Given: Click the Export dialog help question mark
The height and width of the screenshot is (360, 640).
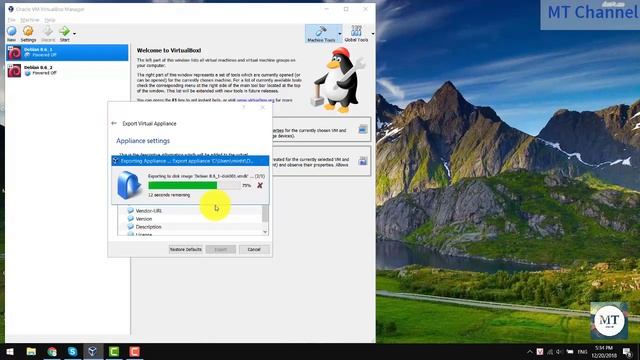Looking at the screenshot, I should pos(244,107).
